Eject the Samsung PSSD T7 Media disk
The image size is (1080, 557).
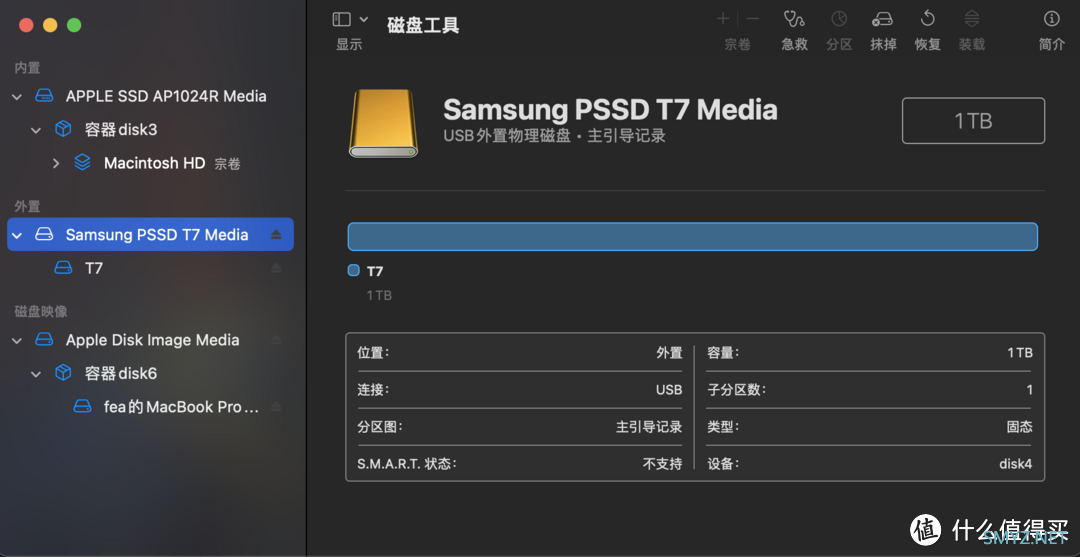(x=276, y=234)
